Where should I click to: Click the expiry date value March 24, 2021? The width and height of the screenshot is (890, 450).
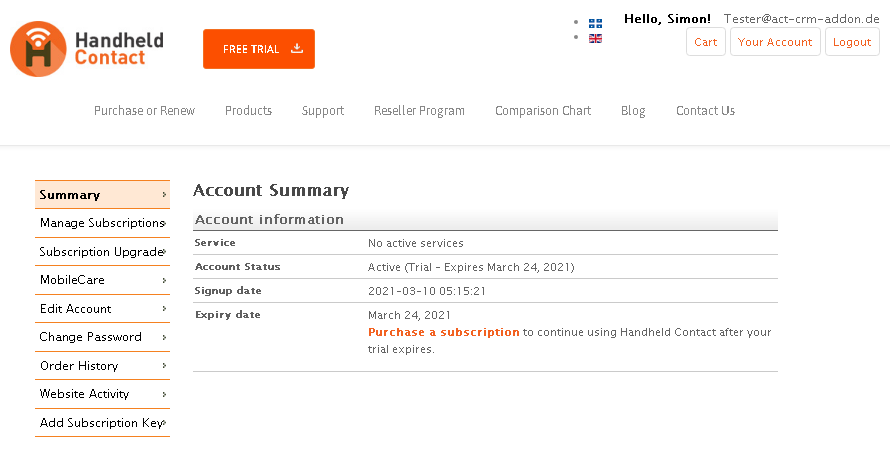409,315
